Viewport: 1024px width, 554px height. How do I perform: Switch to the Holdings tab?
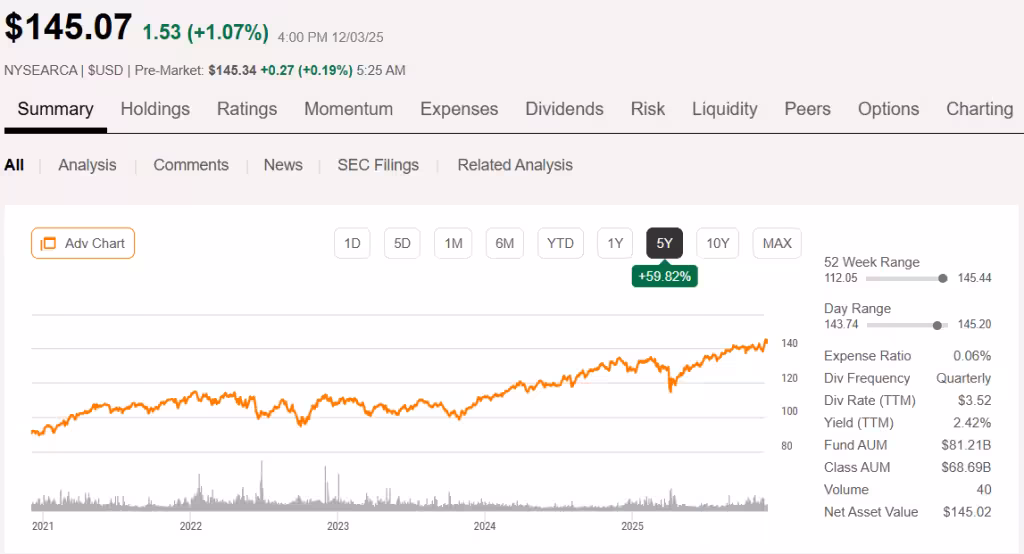click(155, 109)
